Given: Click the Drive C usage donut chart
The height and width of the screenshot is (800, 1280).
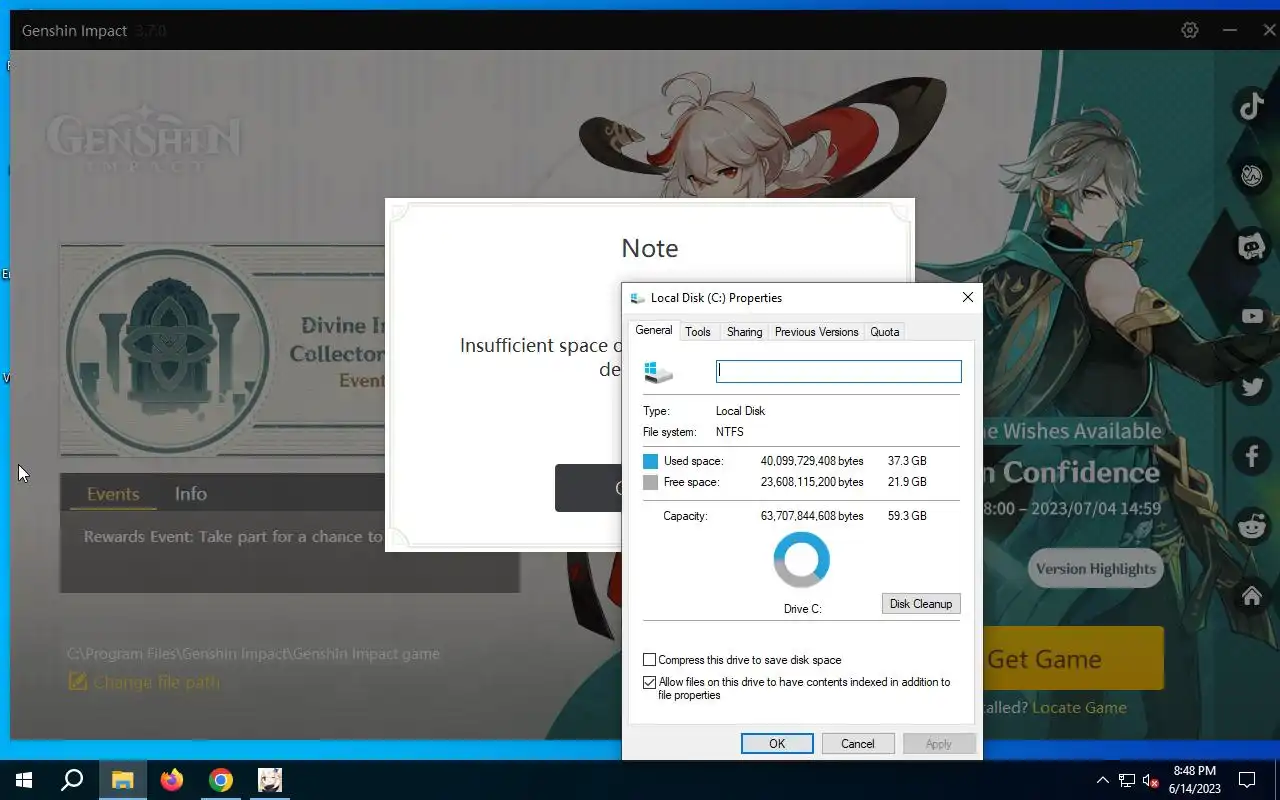Looking at the screenshot, I should [802, 560].
